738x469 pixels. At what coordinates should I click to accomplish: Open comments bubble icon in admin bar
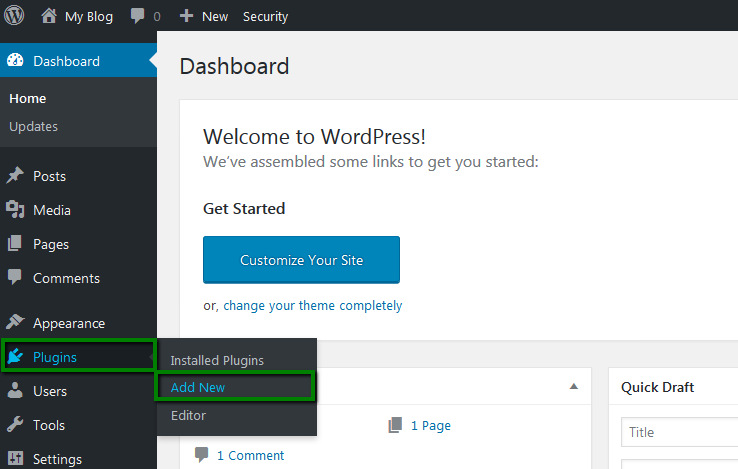click(138, 17)
